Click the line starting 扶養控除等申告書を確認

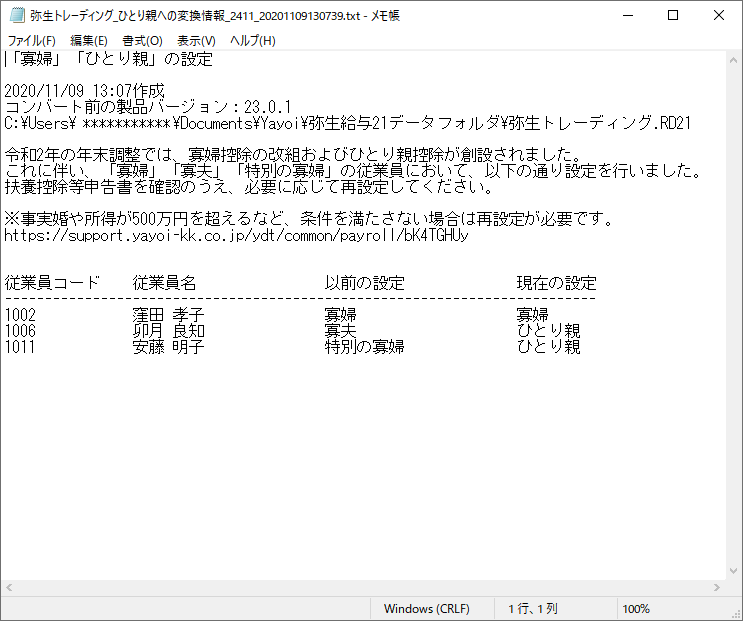point(249,187)
